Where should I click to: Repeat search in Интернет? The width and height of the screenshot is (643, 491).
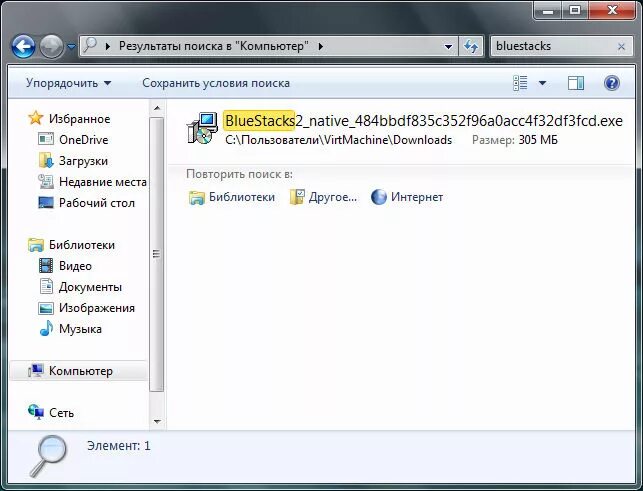click(x=417, y=197)
